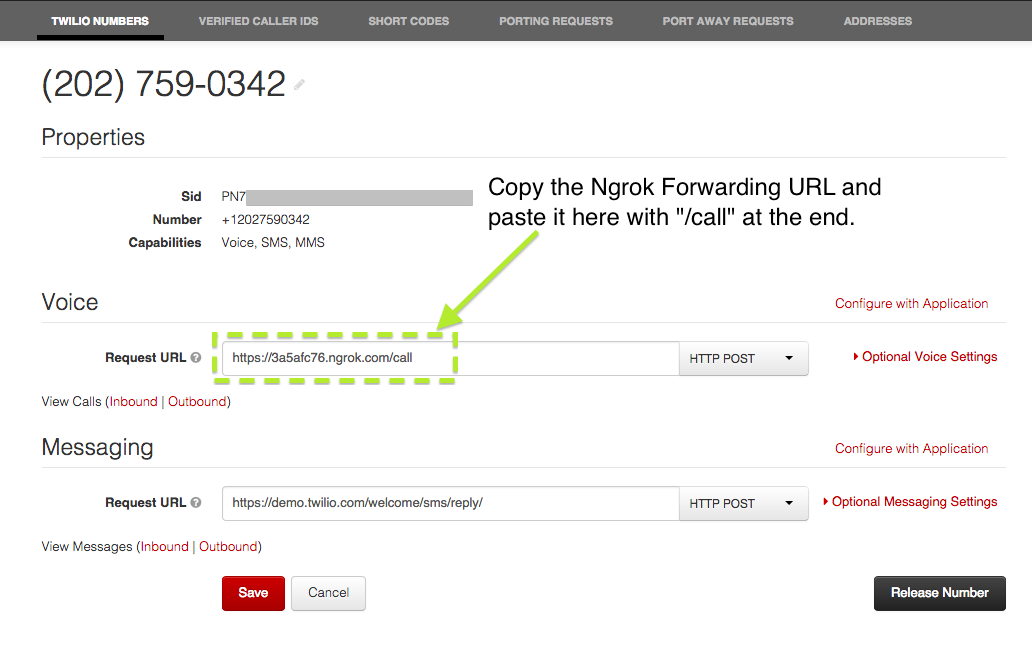Click the Sid value starting with PN7
Viewport: 1032px width, 645px height.
[347, 197]
